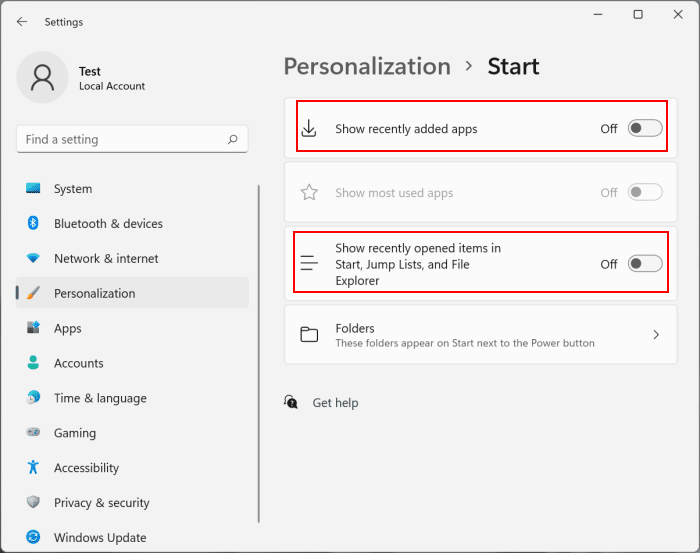Toggle Show recently opened items switch

click(x=645, y=264)
